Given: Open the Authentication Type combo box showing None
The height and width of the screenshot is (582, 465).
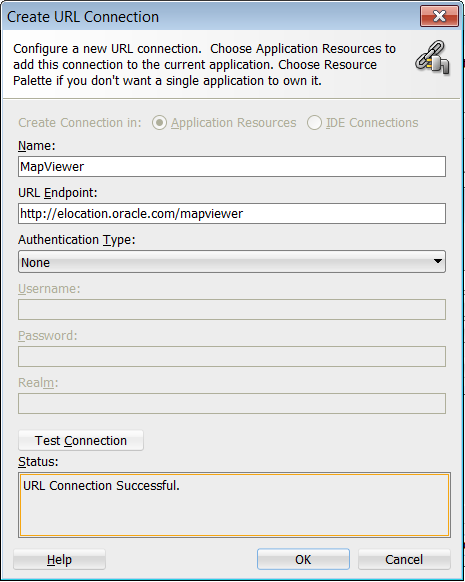Looking at the screenshot, I should [x=232, y=262].
